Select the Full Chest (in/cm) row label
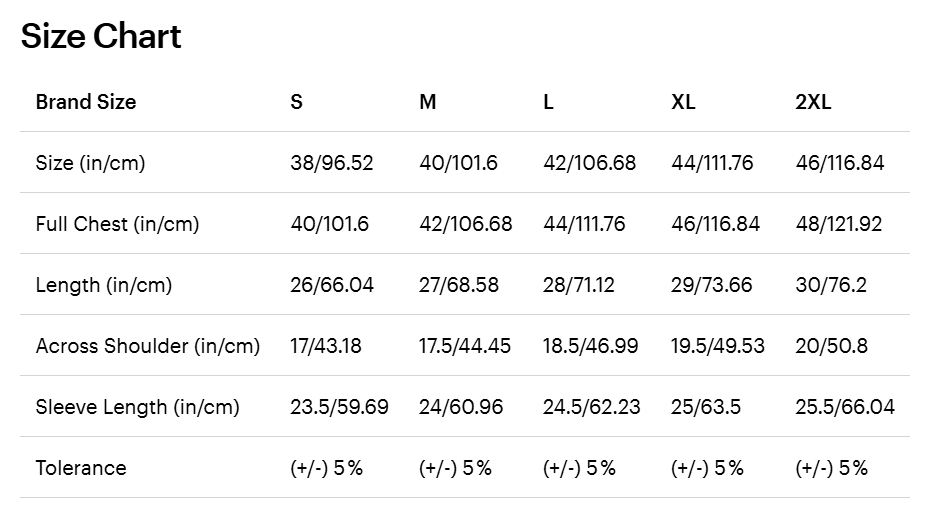This screenshot has width=938, height=530. click(117, 224)
